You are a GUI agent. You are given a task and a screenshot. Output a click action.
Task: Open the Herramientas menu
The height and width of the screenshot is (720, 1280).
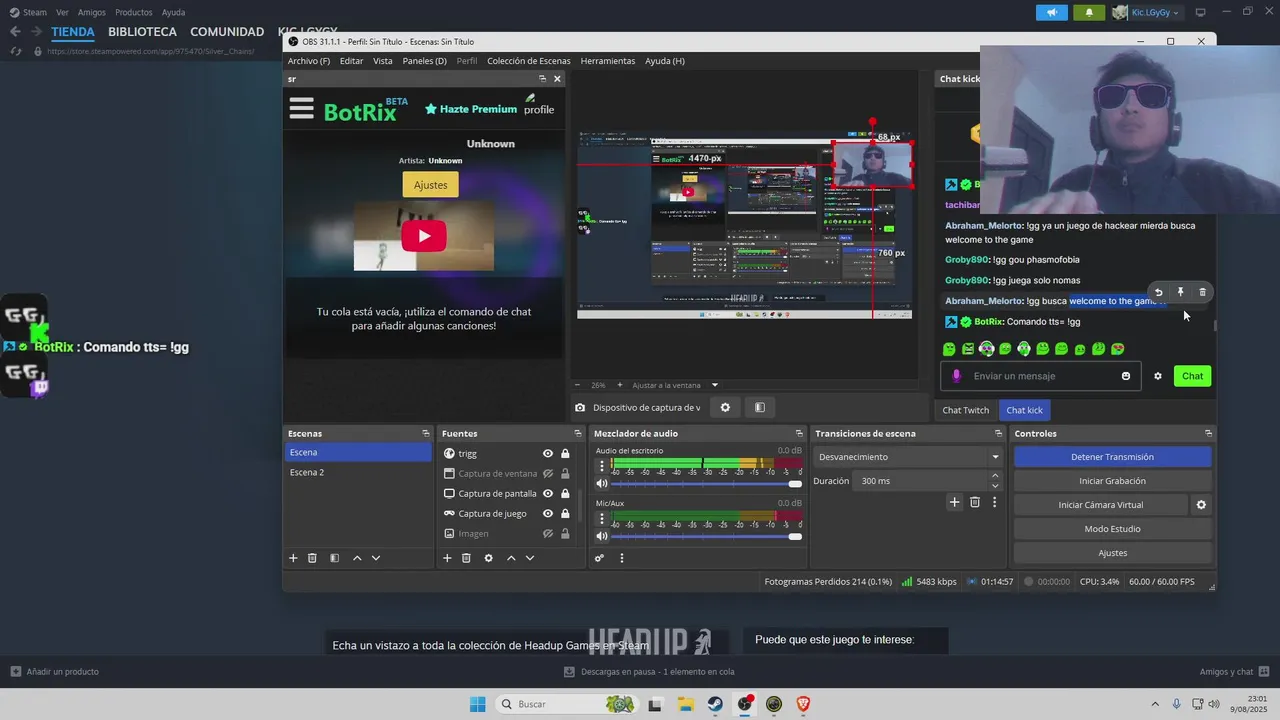click(607, 61)
